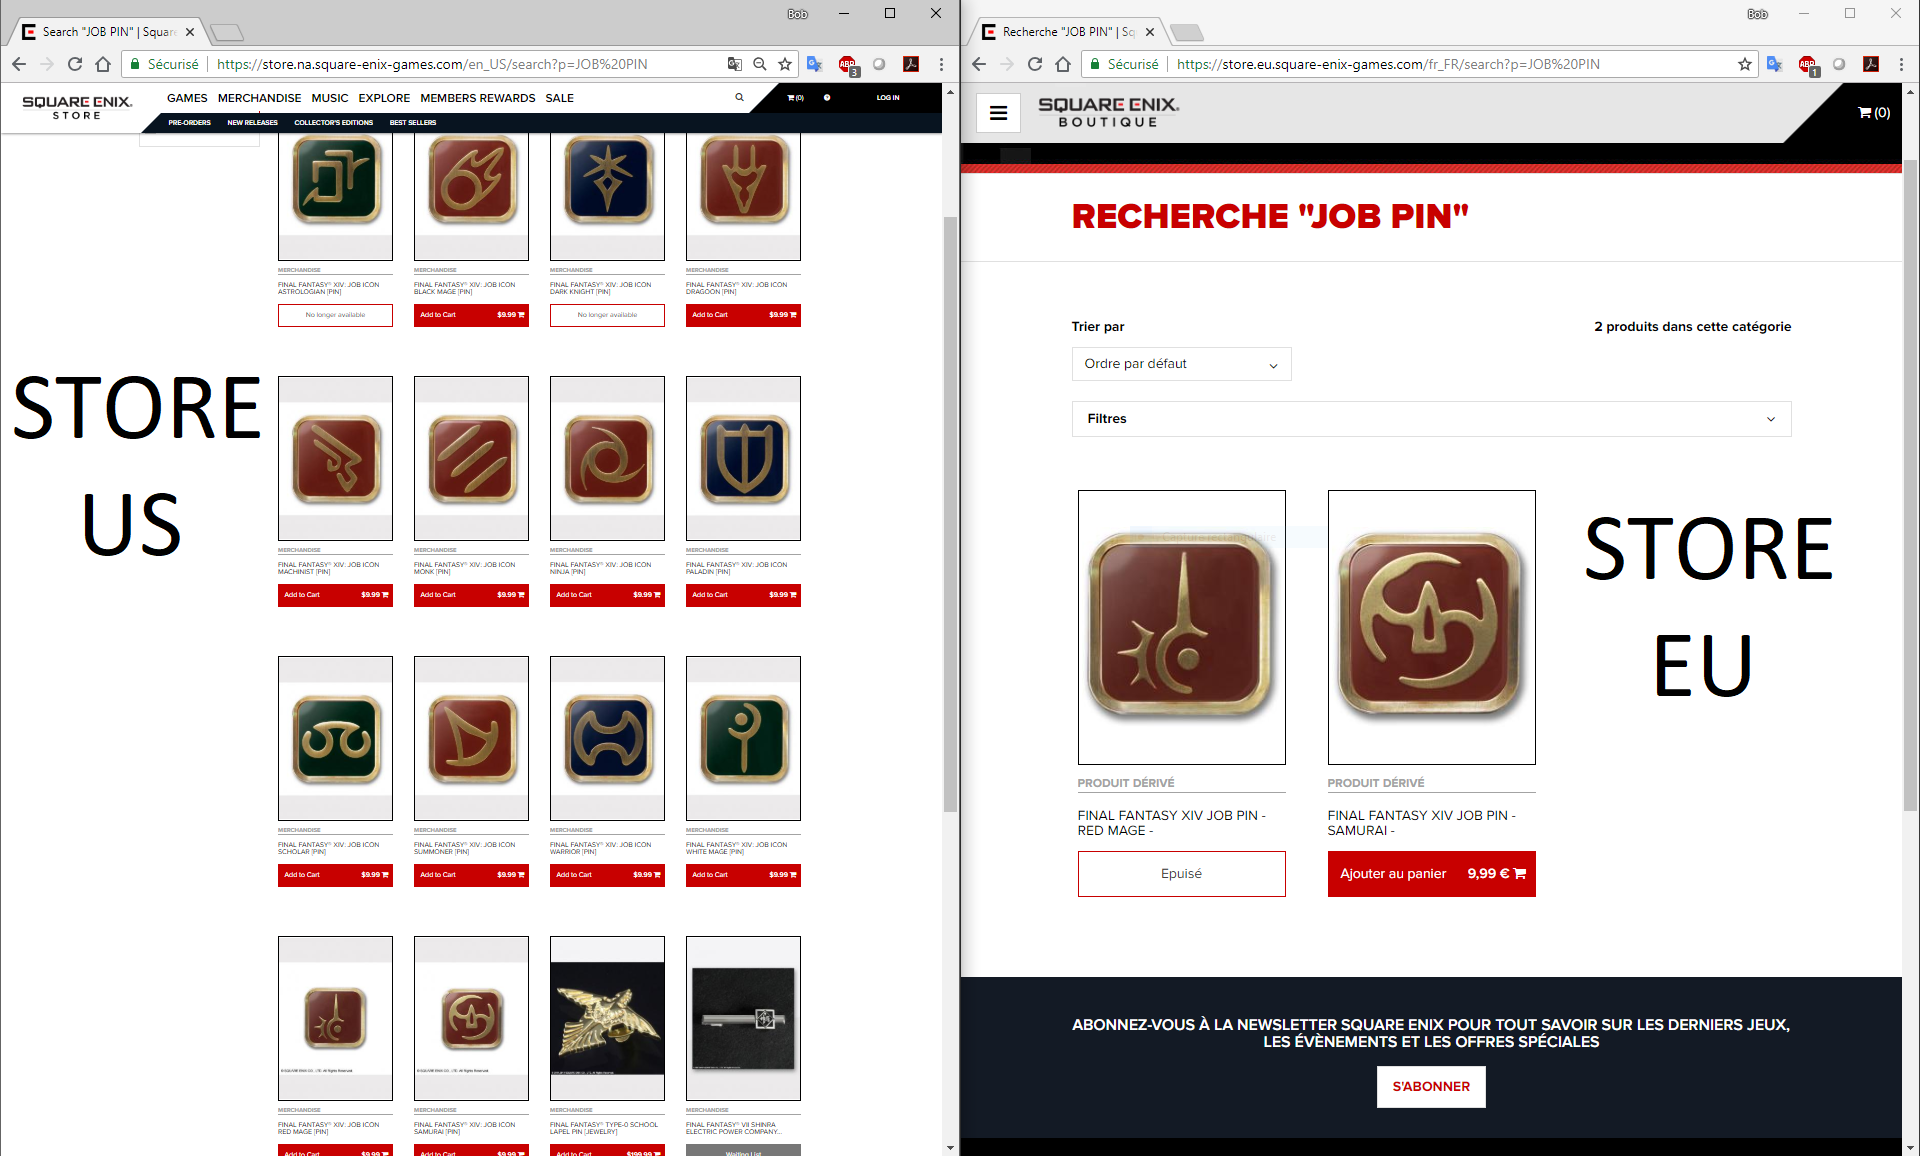Open zoom magnifier icon in US address bar
This screenshot has width=1920, height=1156.
pyautogui.click(x=760, y=64)
